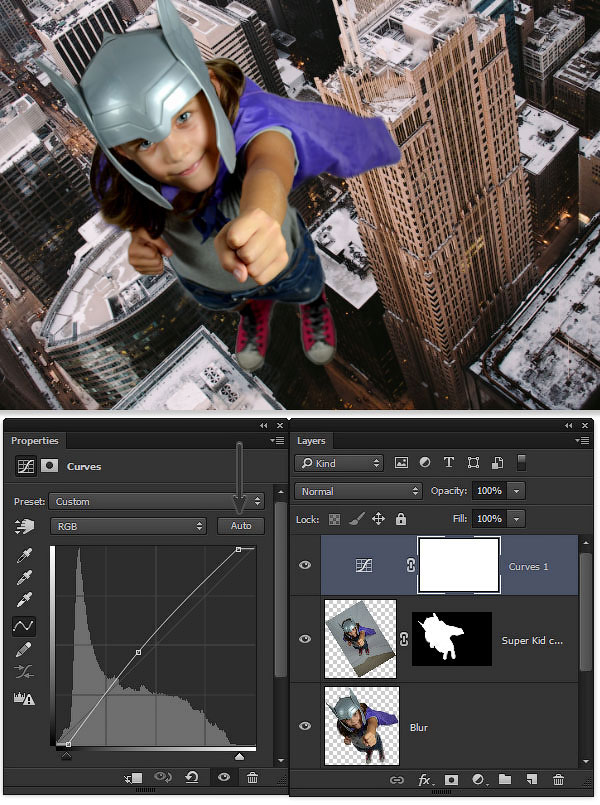Activate the on-image adjustment hand tool

(x=24, y=526)
